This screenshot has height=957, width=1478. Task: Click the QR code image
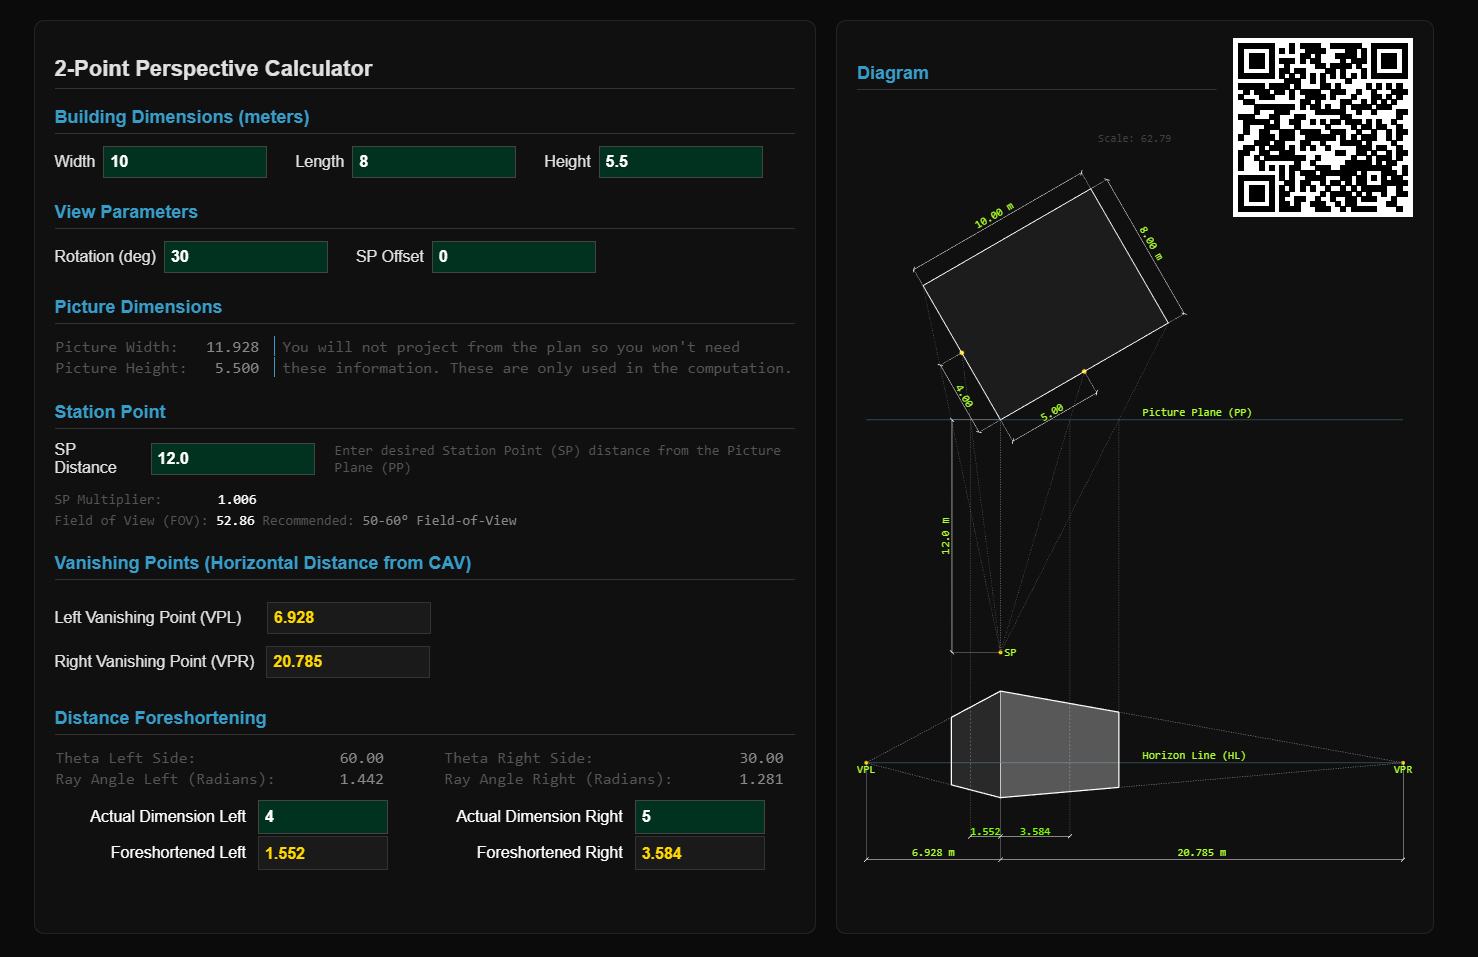coord(1323,127)
